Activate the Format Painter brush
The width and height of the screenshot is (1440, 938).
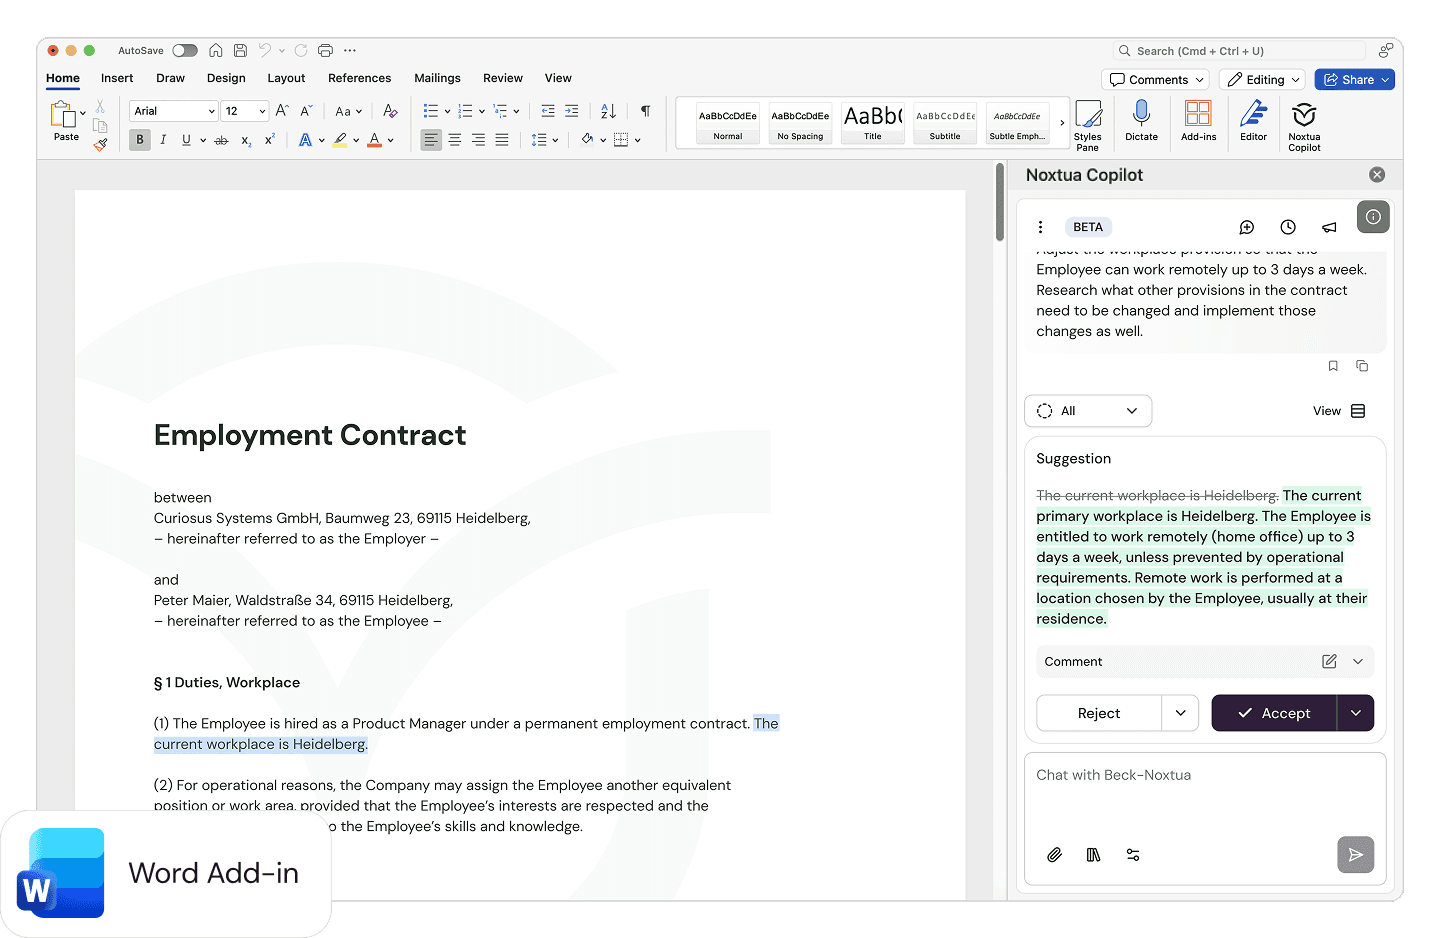point(100,144)
